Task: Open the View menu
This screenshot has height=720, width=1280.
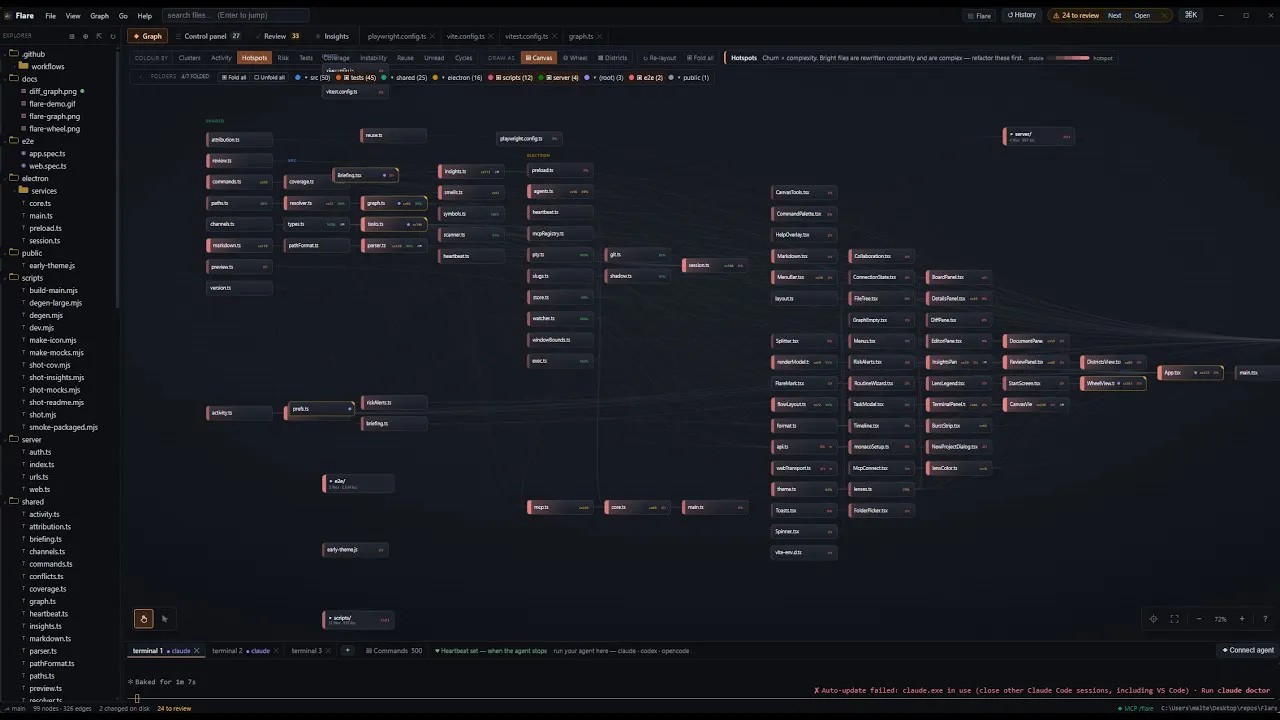Action: (73, 16)
